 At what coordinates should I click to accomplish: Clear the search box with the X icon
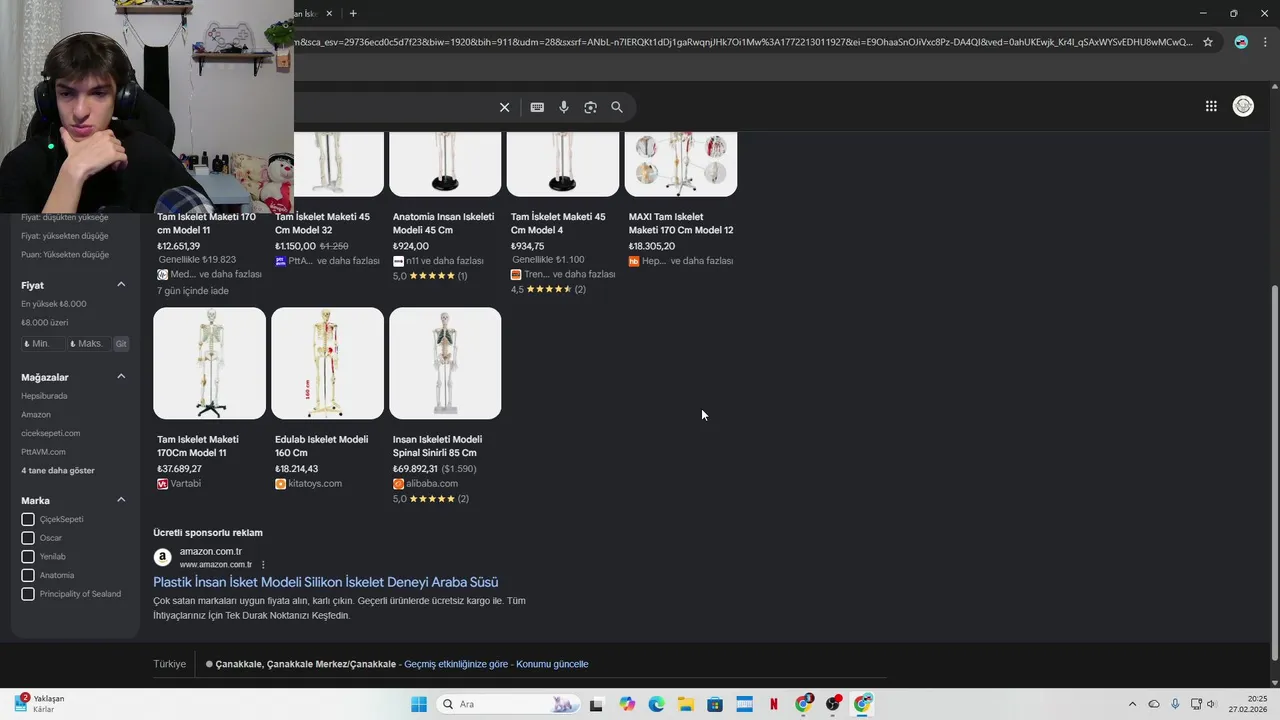(504, 107)
